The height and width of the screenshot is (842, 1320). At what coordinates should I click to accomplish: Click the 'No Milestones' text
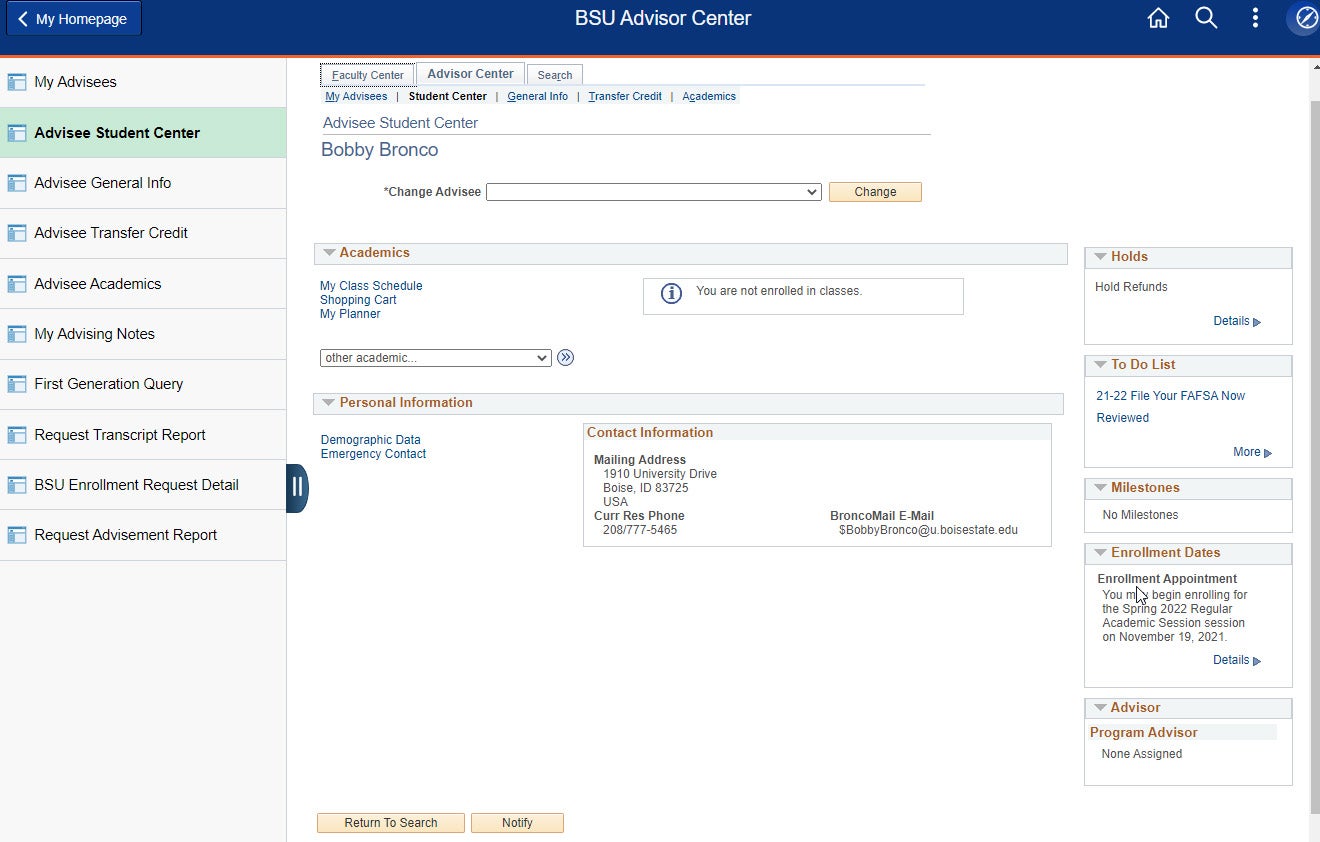click(1140, 515)
